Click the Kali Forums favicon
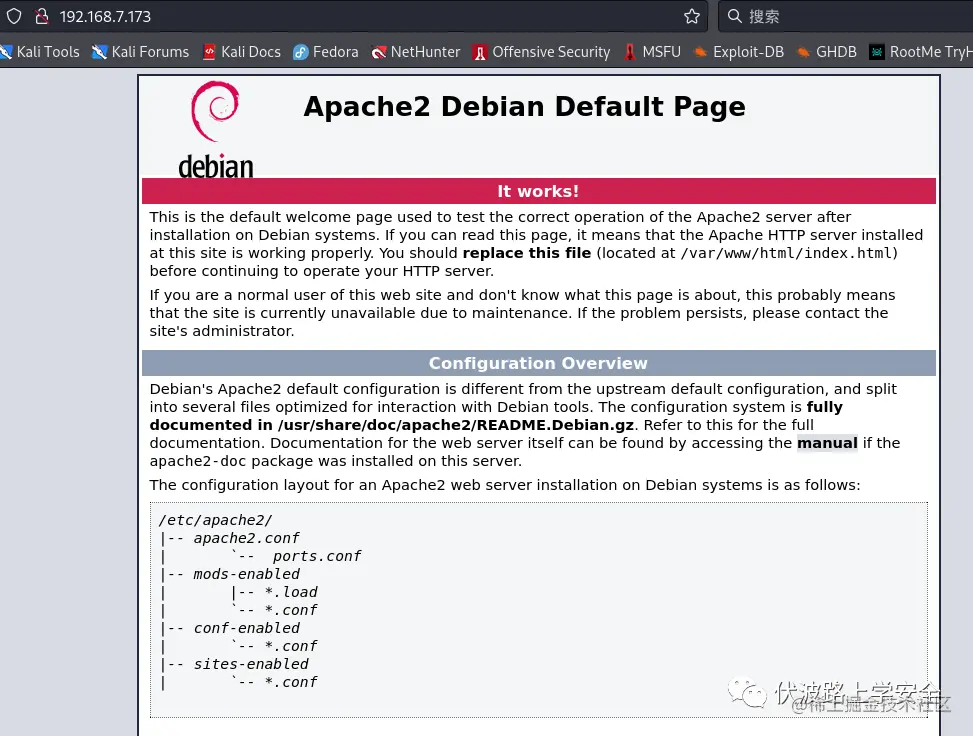973x736 pixels. [99, 52]
